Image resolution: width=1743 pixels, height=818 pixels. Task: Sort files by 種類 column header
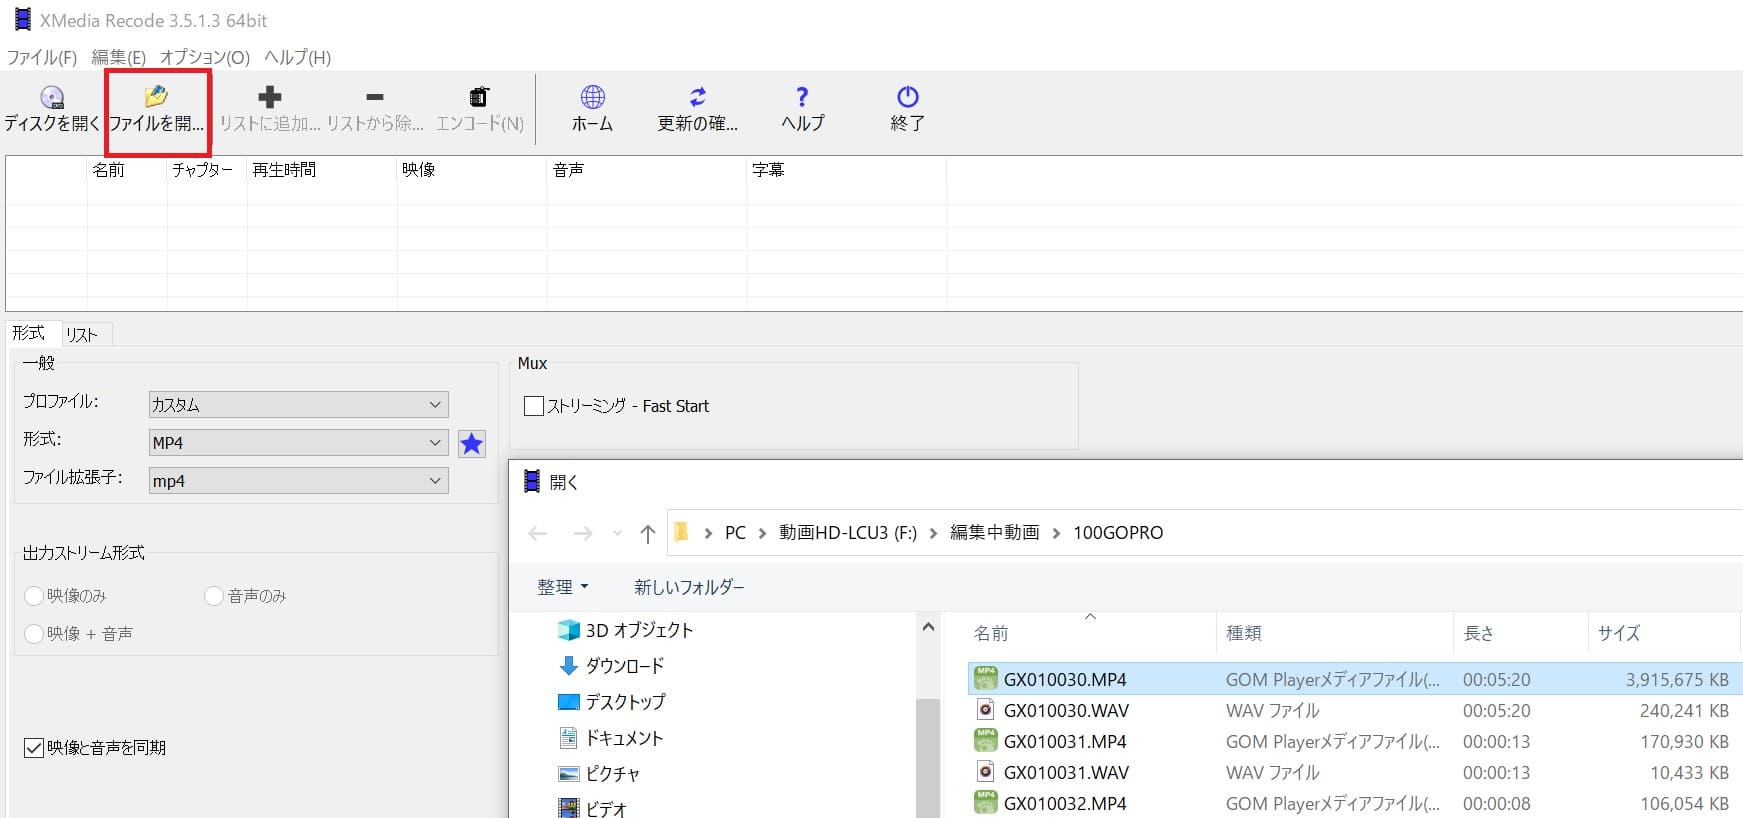(1335, 633)
